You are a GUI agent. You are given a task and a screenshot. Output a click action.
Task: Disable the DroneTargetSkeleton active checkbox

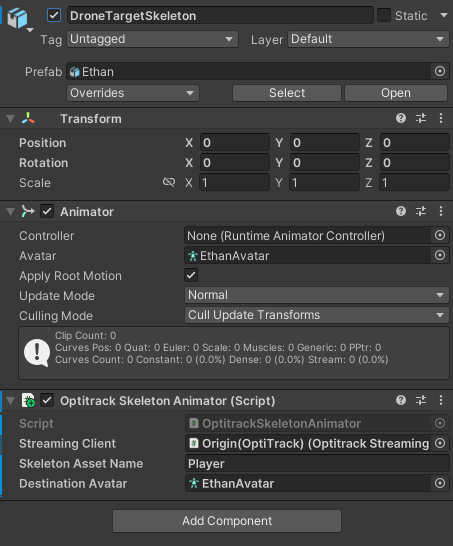click(x=54, y=16)
